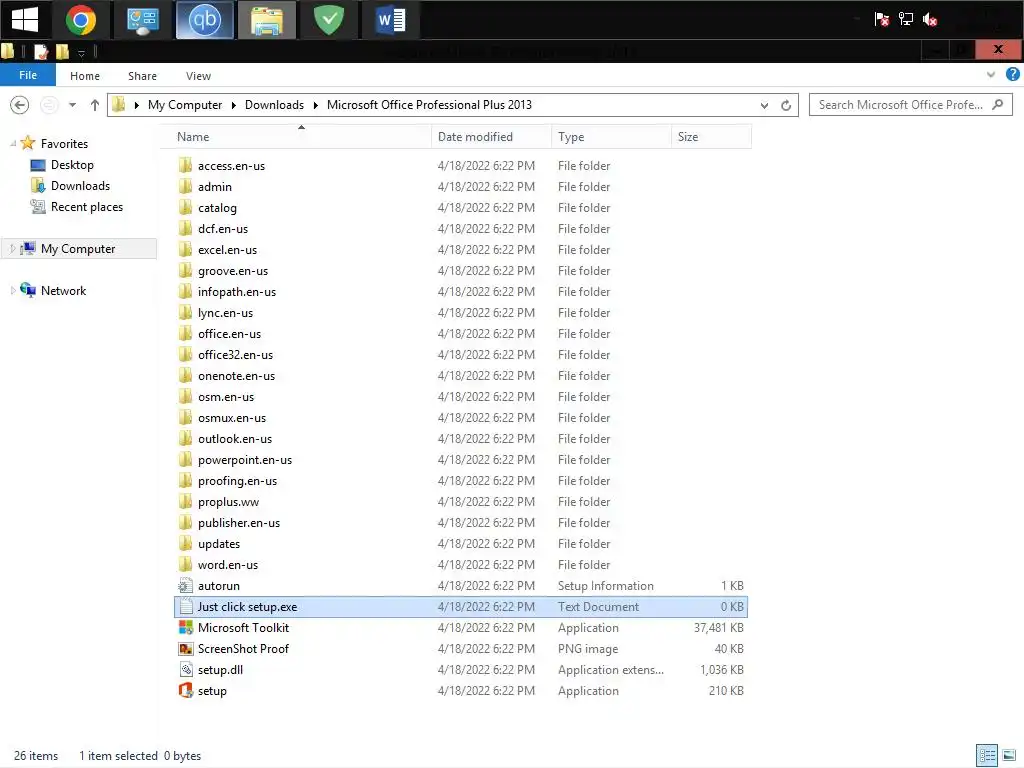Collapse the Favorites tree section
Viewport: 1024px width, 768px height.
(12, 143)
